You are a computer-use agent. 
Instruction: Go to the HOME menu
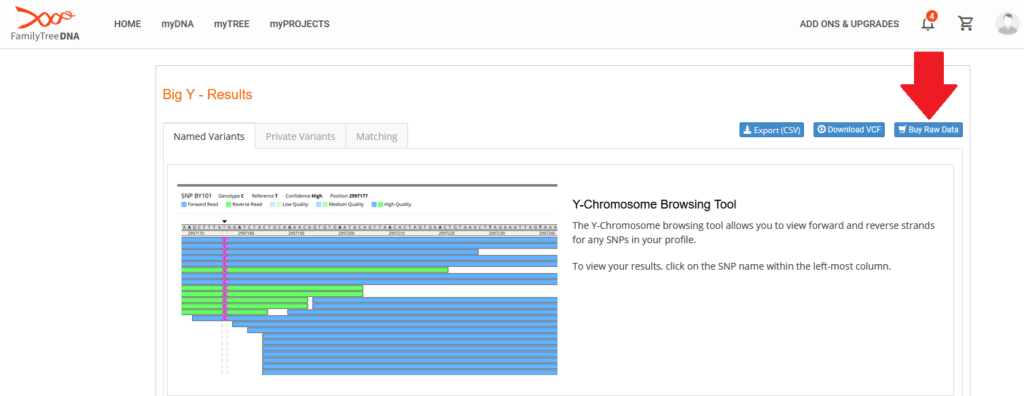[x=127, y=24]
